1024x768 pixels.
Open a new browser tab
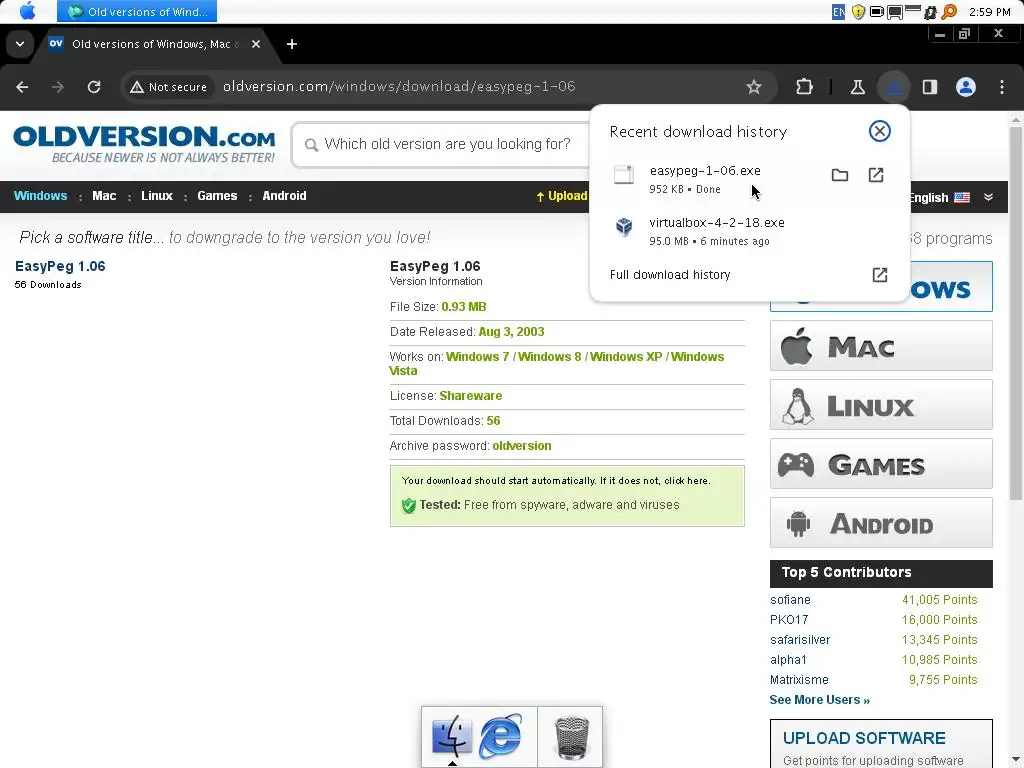(292, 44)
